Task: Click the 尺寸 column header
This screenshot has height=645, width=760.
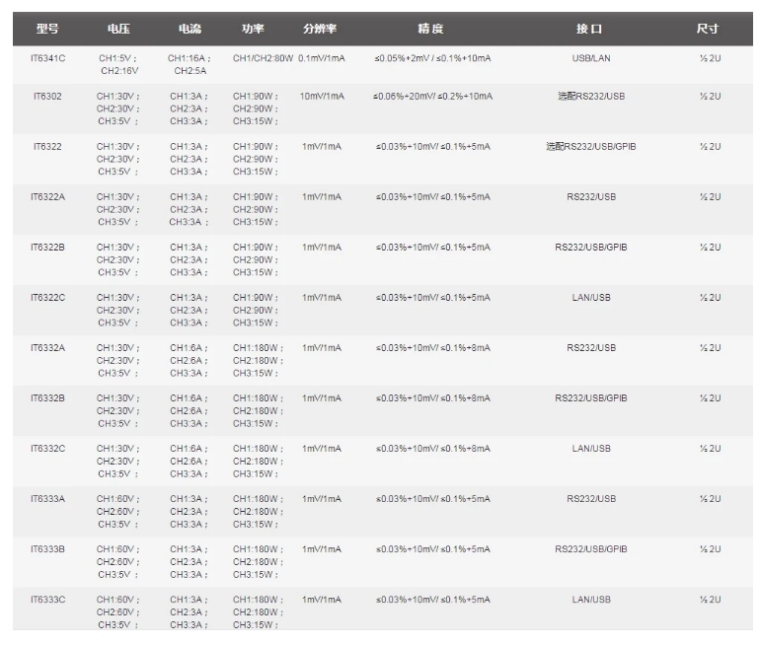Action: coord(708,29)
